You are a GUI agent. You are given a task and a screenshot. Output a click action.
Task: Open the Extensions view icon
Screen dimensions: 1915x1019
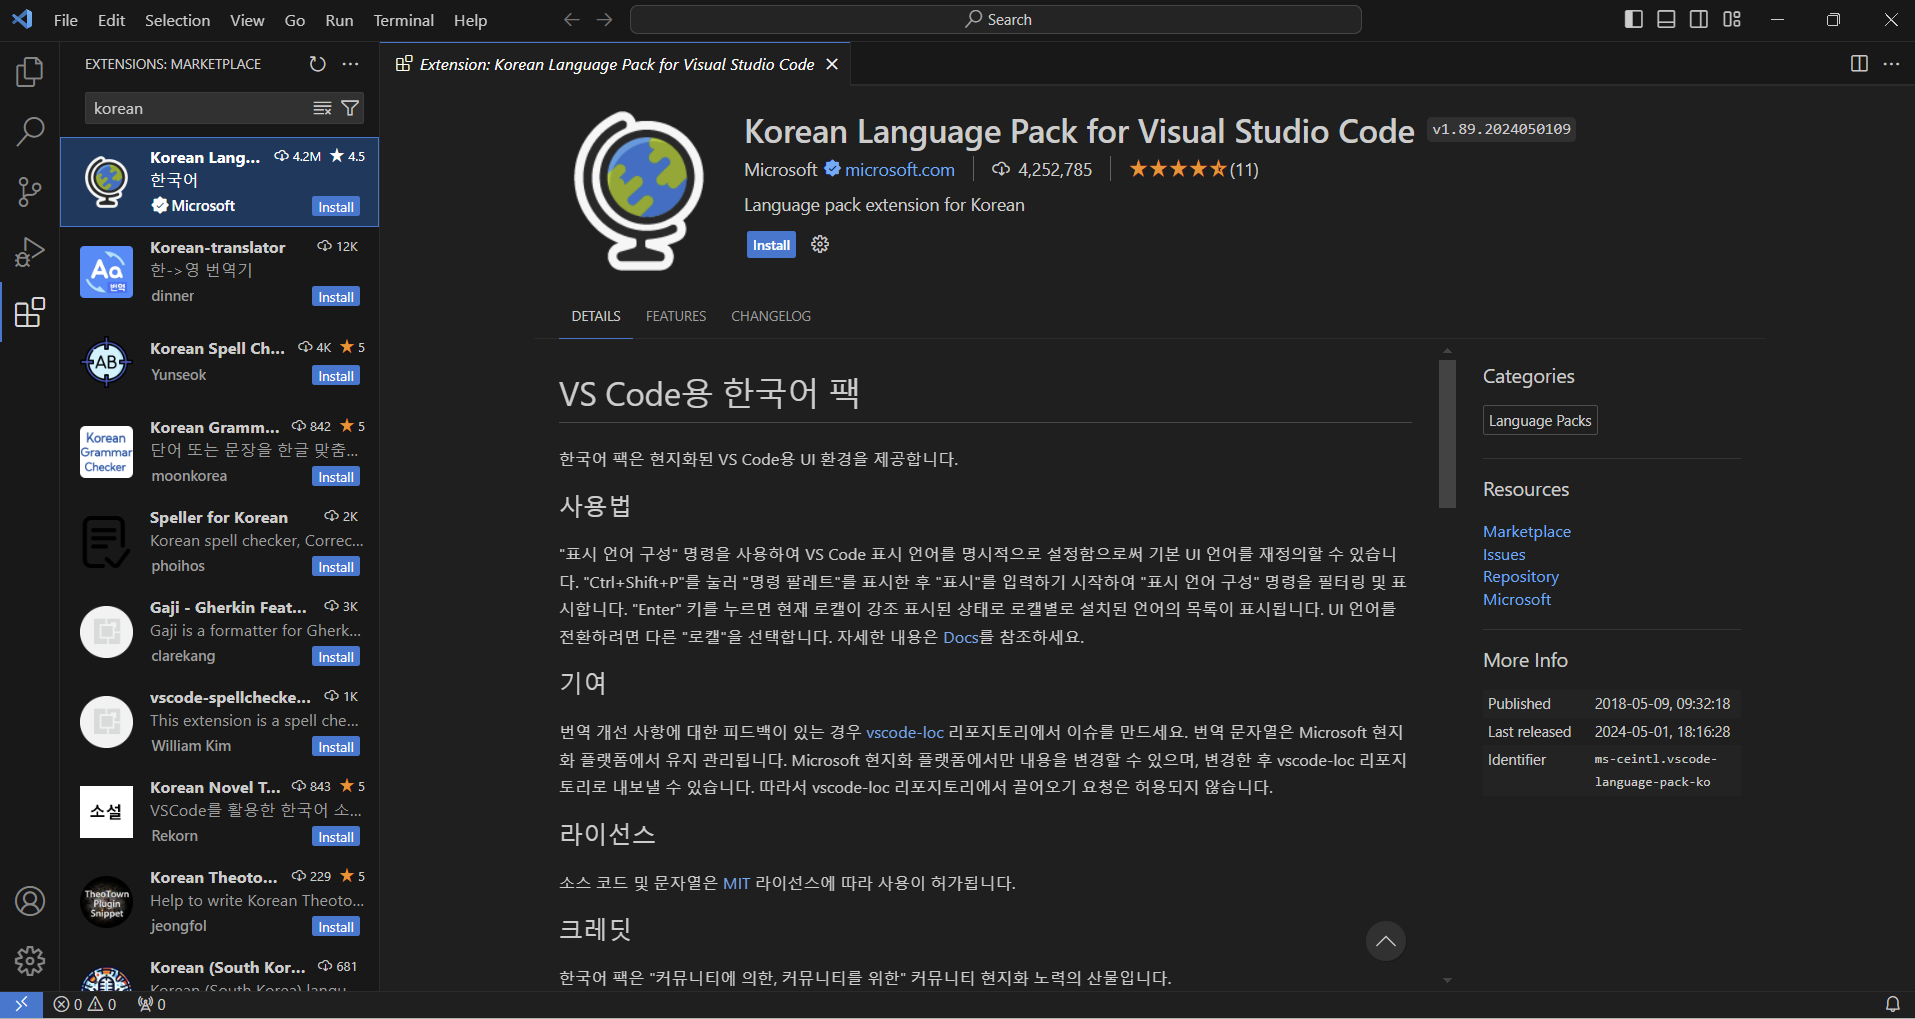[x=30, y=312]
